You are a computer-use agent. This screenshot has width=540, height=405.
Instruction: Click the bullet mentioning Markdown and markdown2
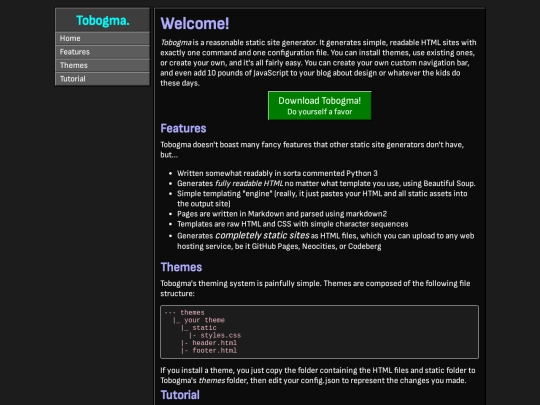pos(282,214)
